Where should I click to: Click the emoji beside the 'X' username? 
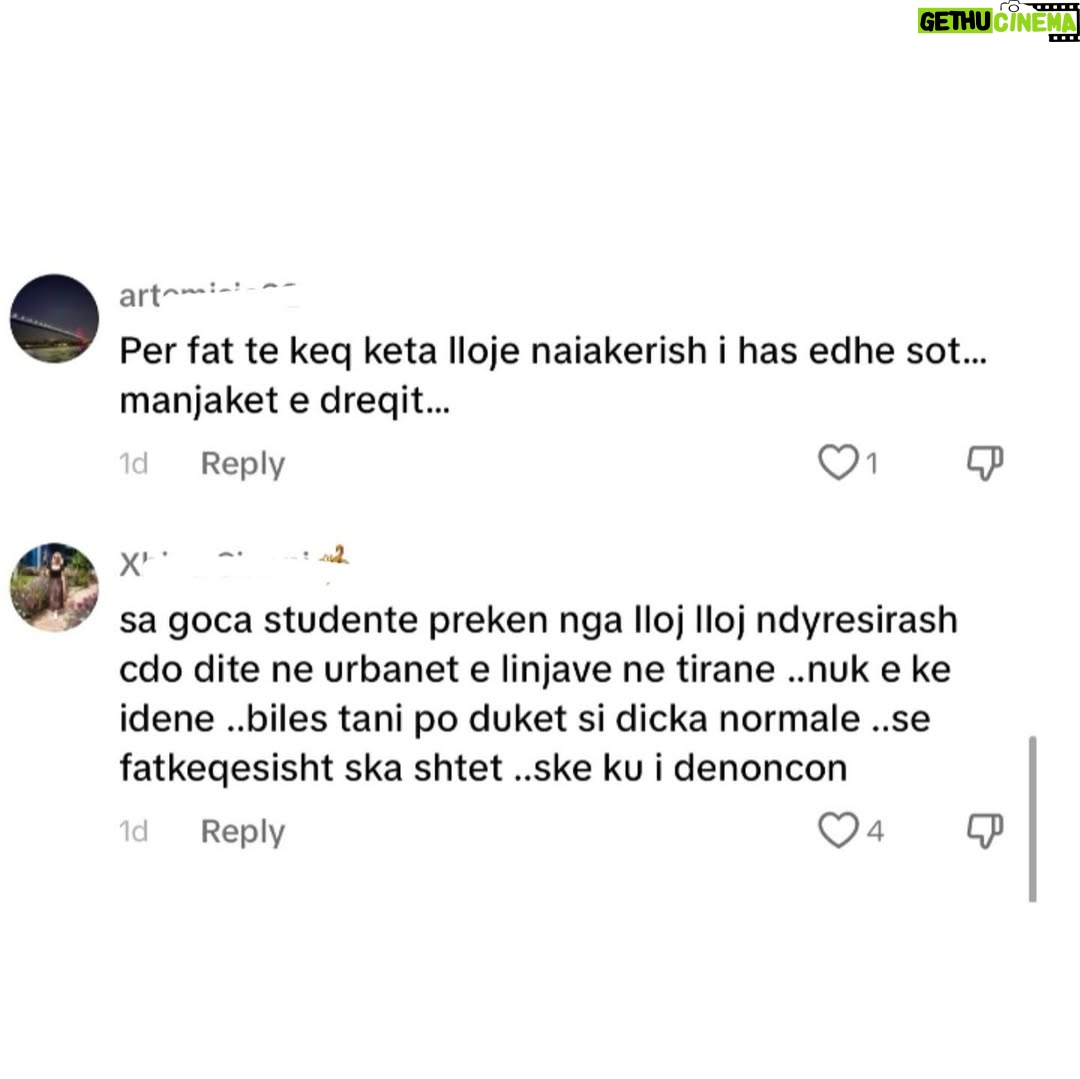[335, 556]
